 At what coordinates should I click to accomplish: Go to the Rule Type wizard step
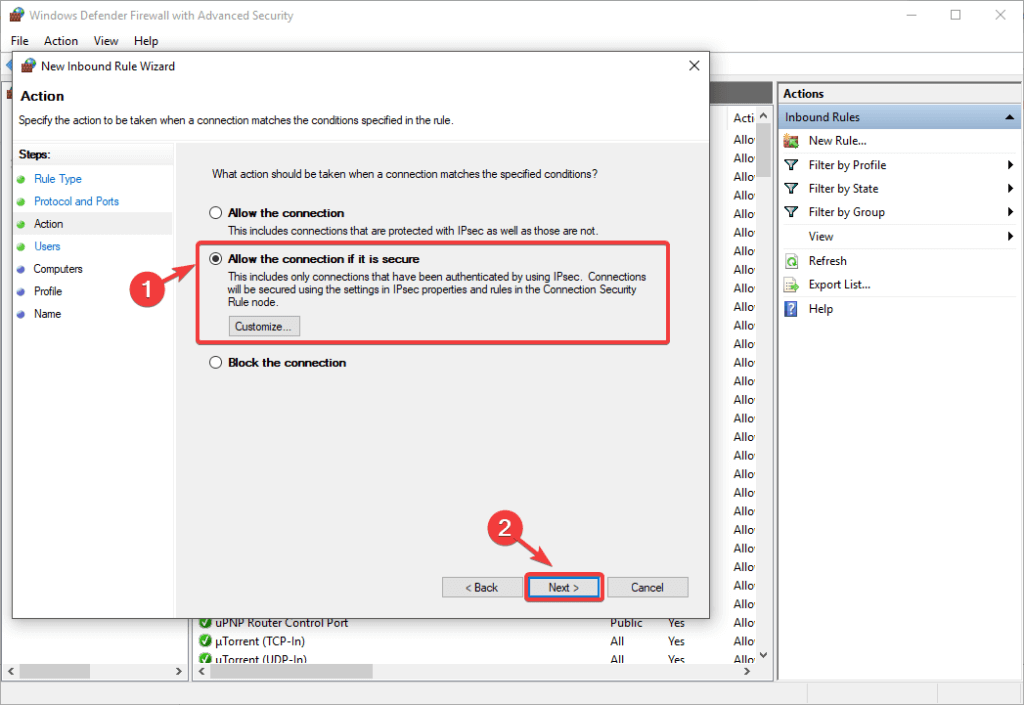click(x=58, y=179)
